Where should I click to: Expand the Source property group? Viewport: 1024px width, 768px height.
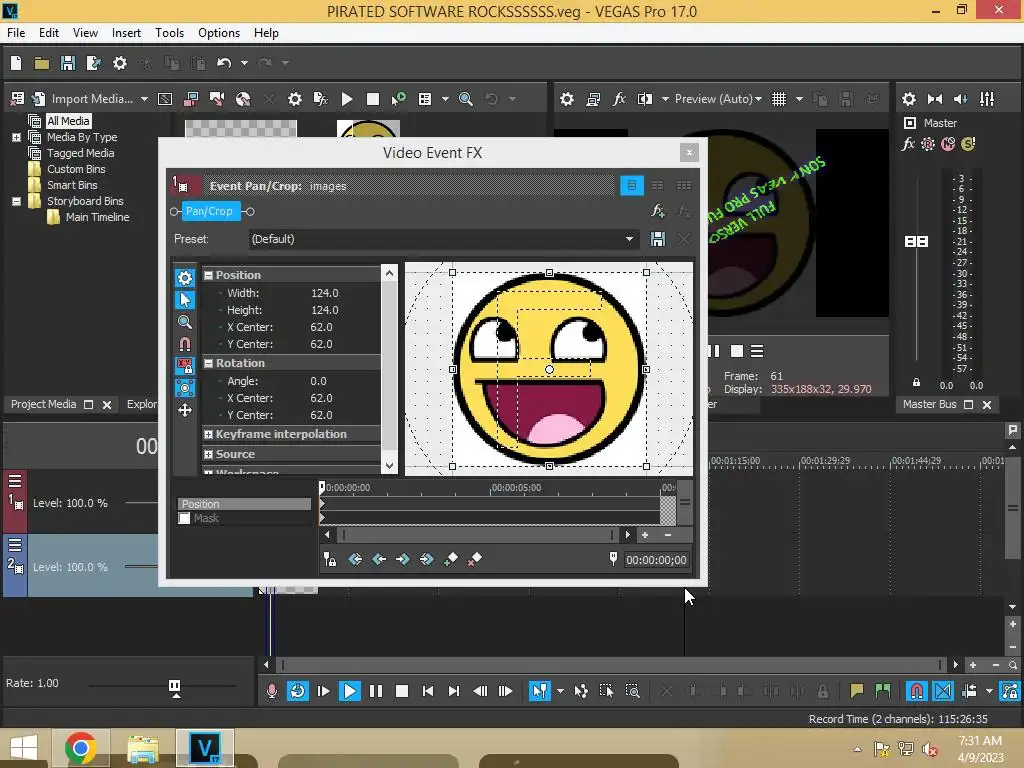click(x=208, y=454)
